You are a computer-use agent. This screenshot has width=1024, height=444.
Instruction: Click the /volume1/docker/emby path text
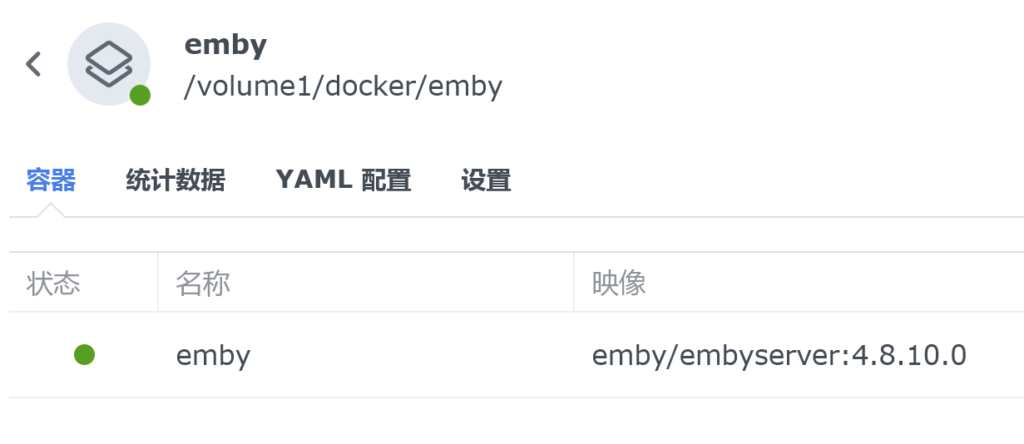click(343, 87)
